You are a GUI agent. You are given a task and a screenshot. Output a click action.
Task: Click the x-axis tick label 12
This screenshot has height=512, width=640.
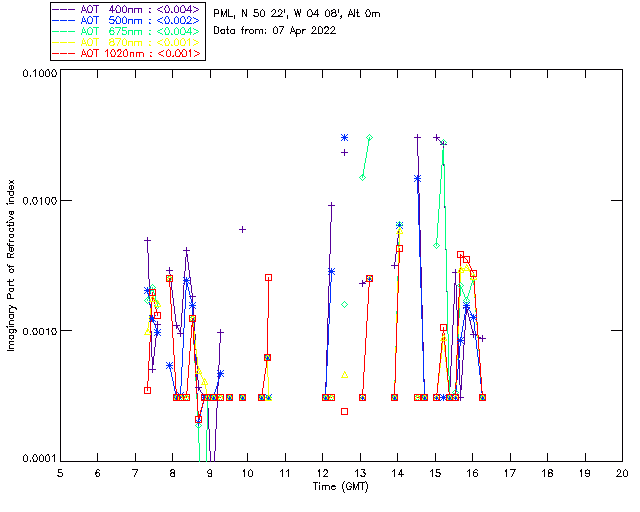(322, 472)
